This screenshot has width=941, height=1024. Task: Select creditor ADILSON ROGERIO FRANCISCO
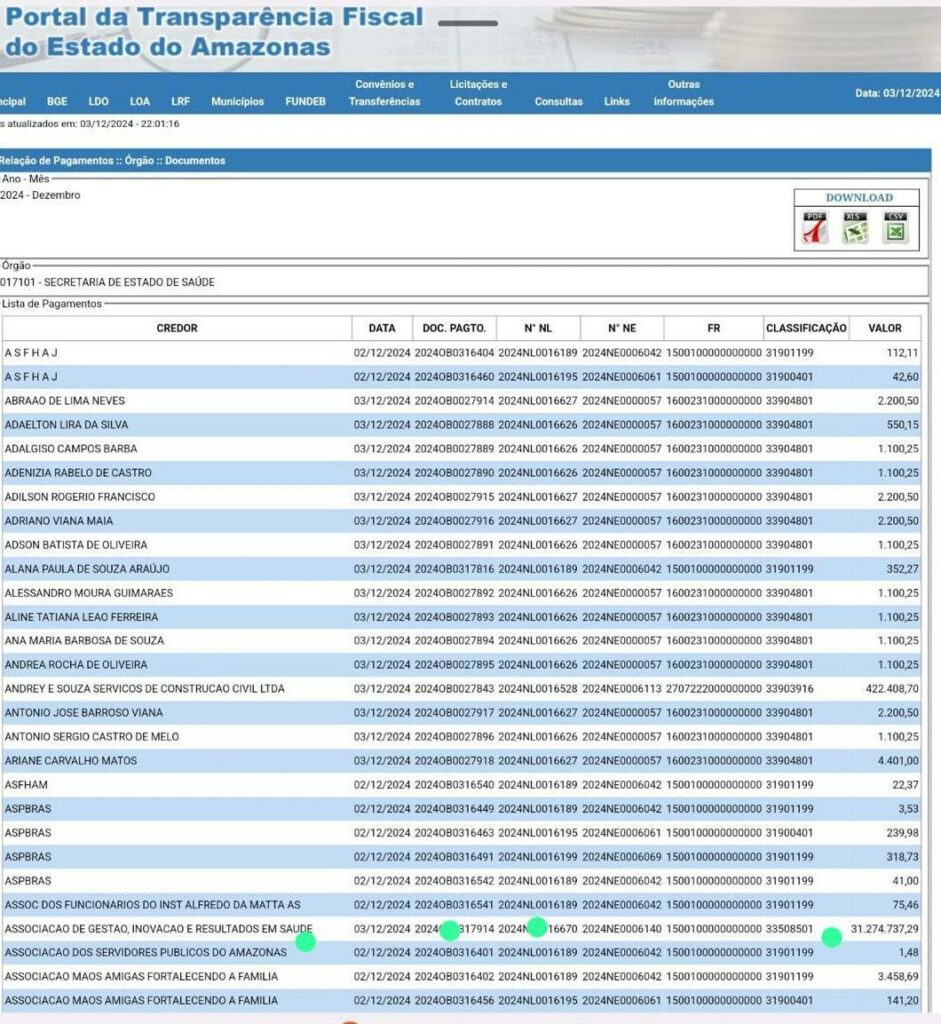point(80,497)
